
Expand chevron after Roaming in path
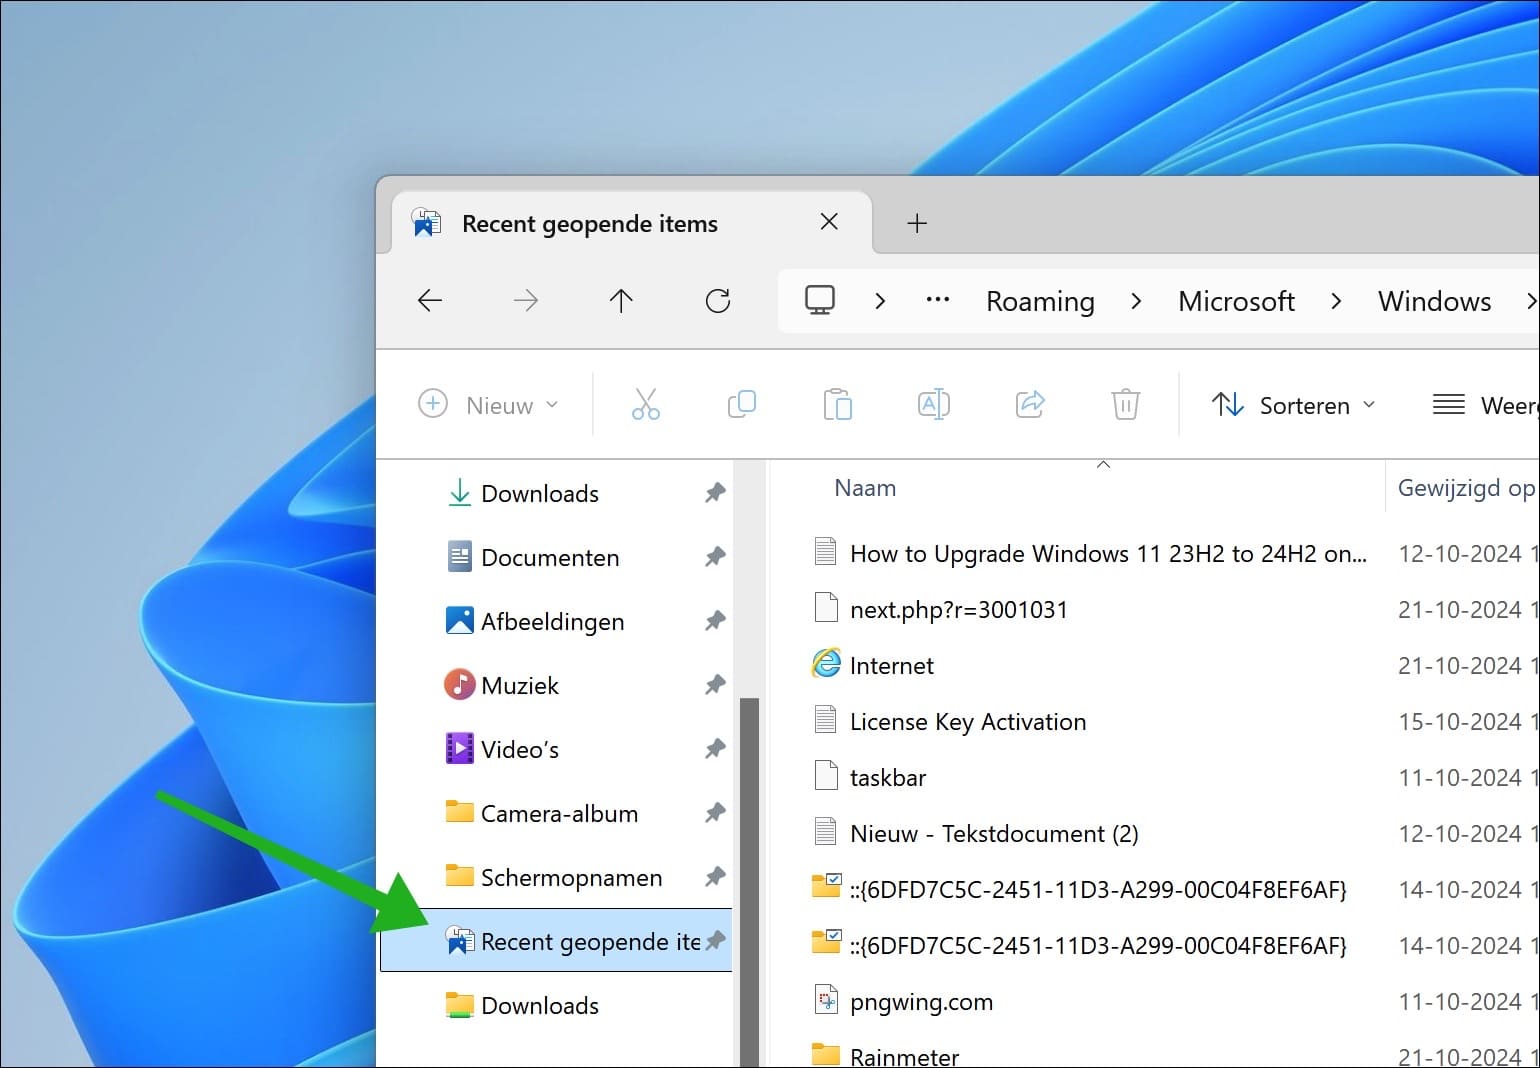click(x=1136, y=301)
